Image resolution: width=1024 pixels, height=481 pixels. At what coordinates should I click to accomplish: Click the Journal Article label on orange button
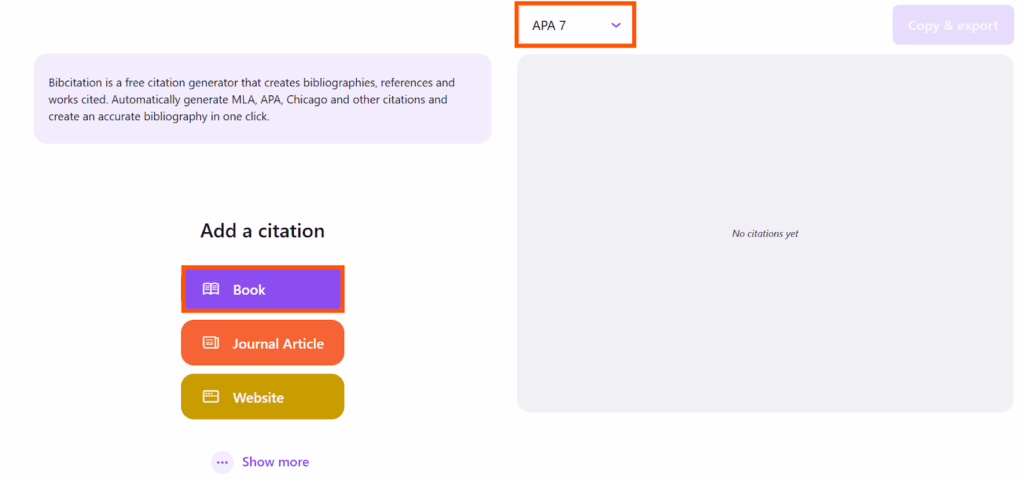278,343
